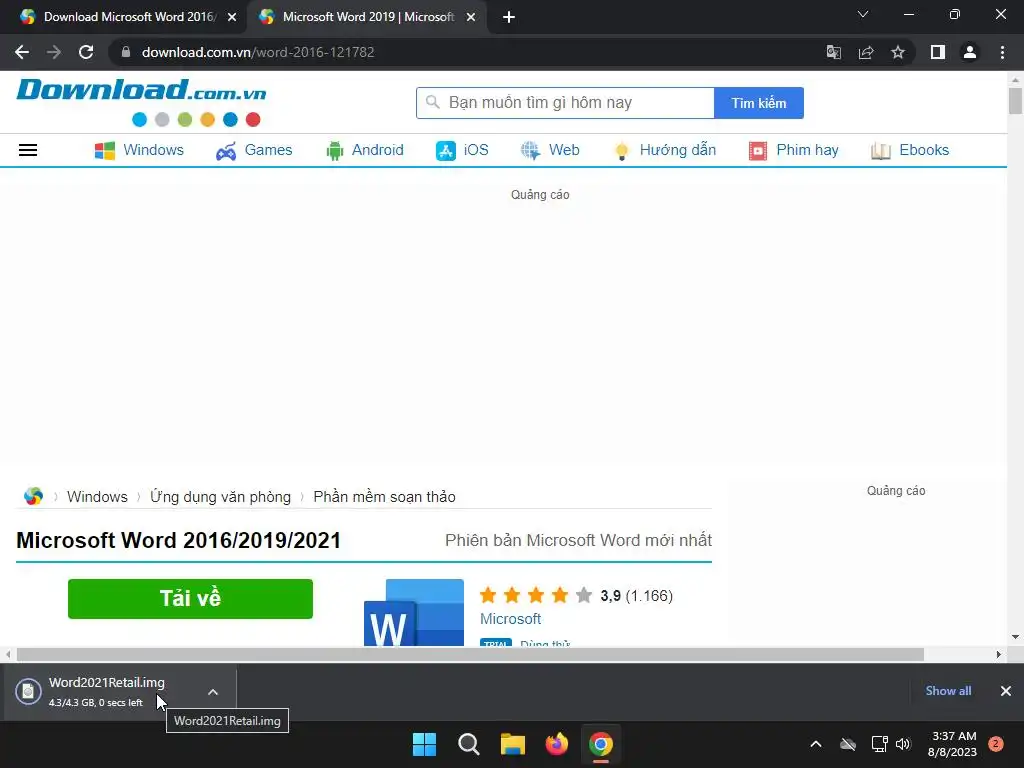
Task: Share this page using the share icon
Action: pos(866,52)
